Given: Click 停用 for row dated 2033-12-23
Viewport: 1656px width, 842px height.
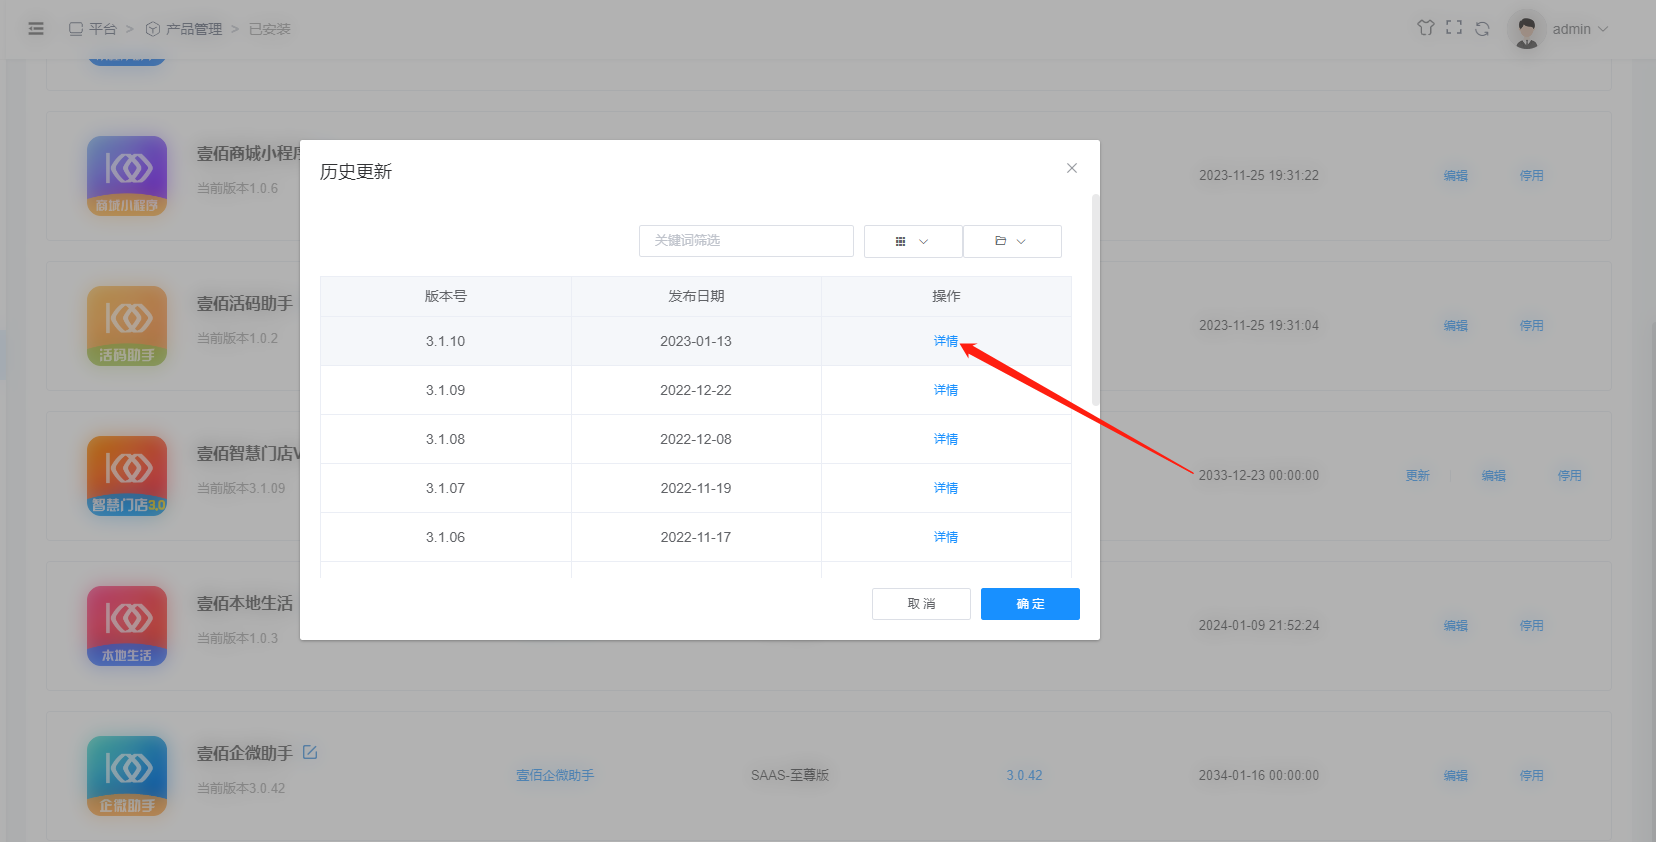Looking at the screenshot, I should click(1570, 475).
